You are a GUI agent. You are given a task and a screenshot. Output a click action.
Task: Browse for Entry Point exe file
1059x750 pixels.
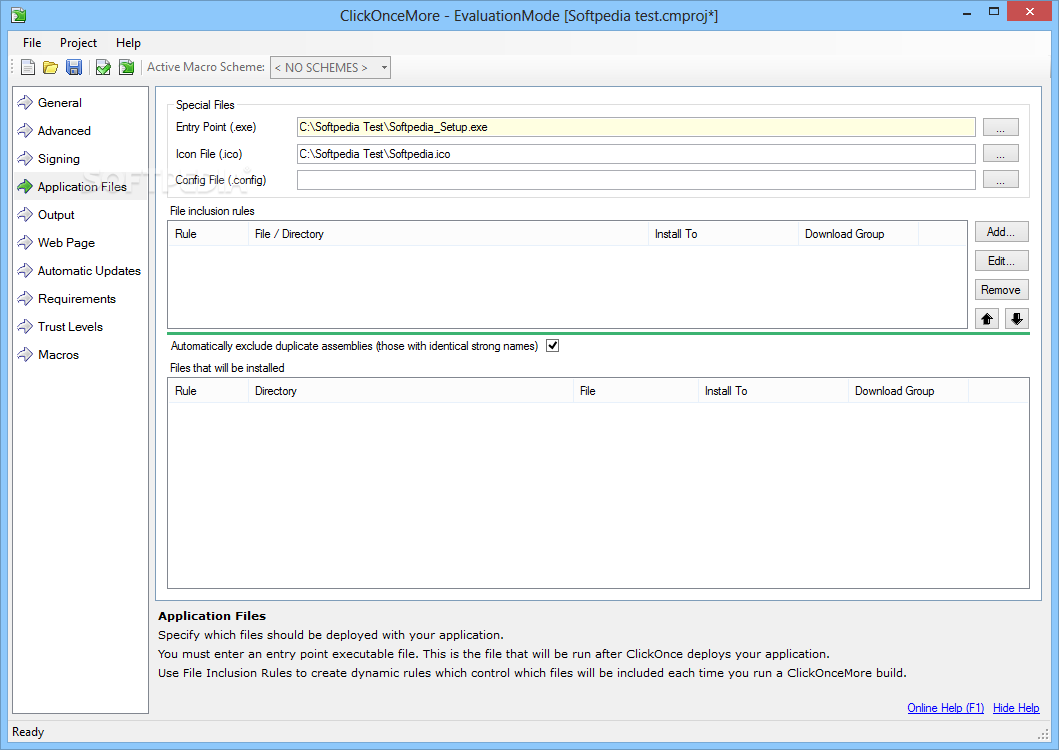[x=1000, y=127]
